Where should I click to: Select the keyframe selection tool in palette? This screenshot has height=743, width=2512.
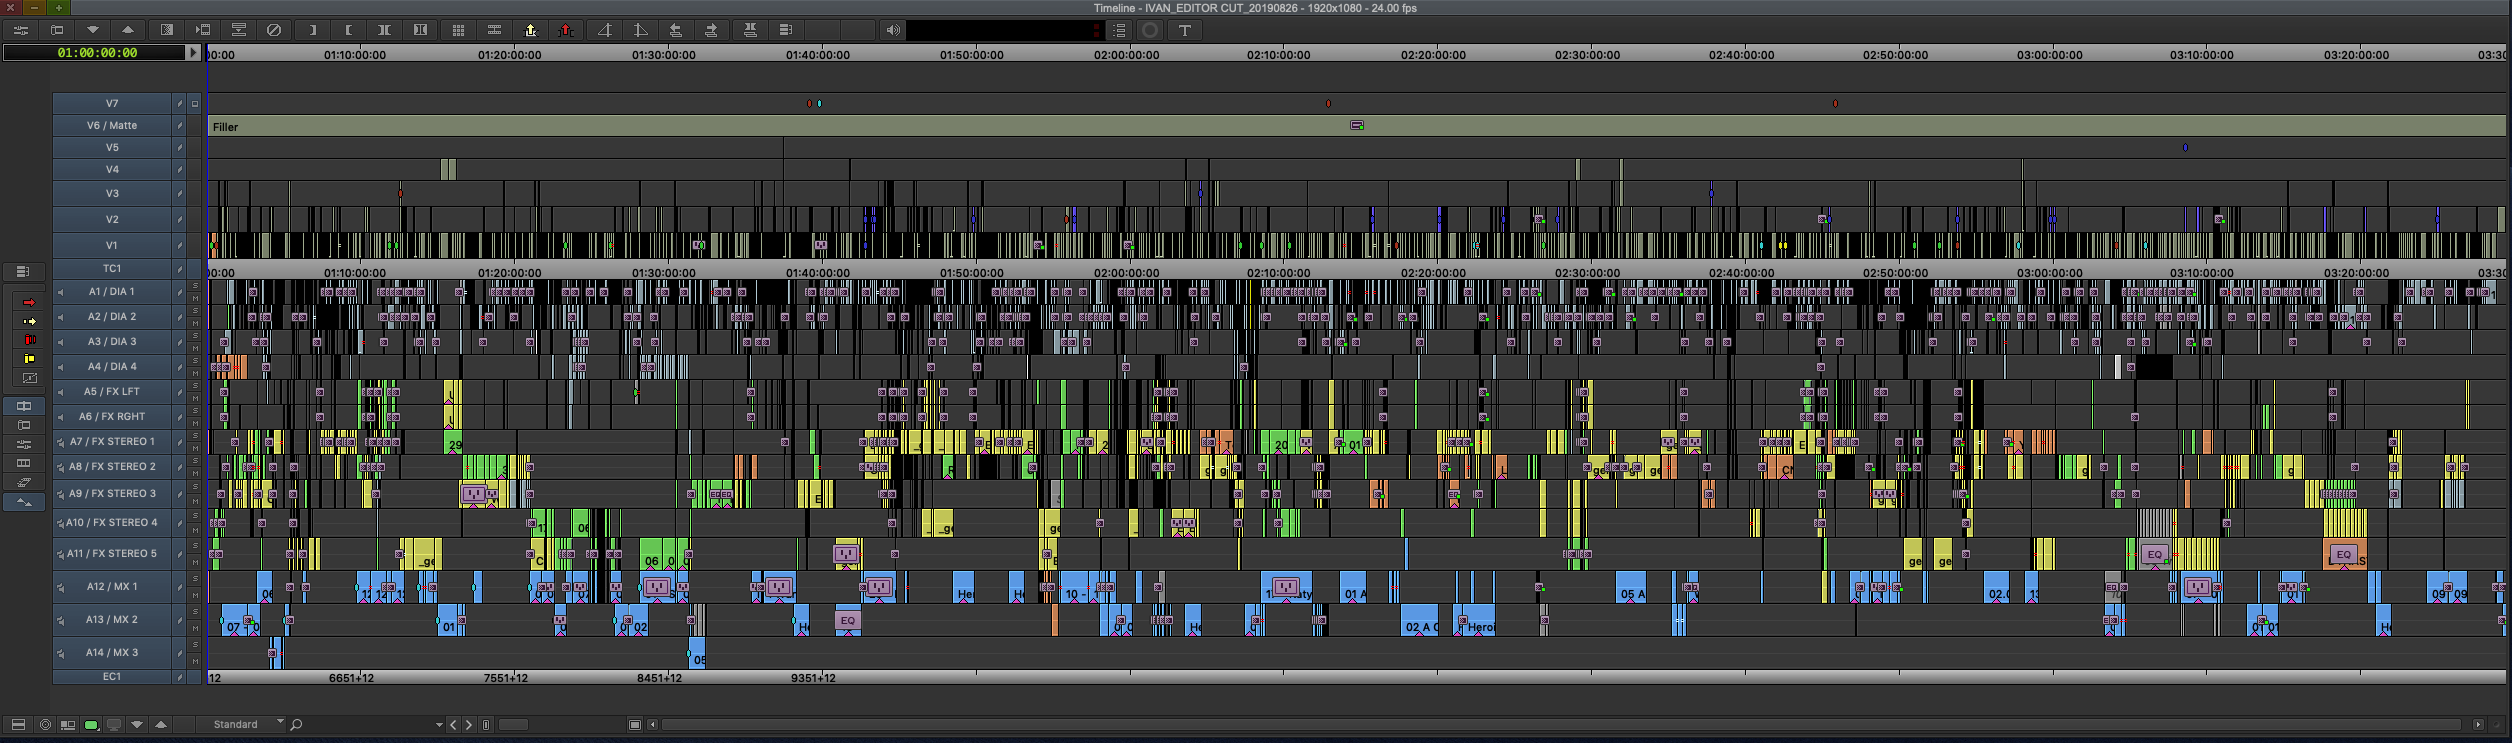29,378
